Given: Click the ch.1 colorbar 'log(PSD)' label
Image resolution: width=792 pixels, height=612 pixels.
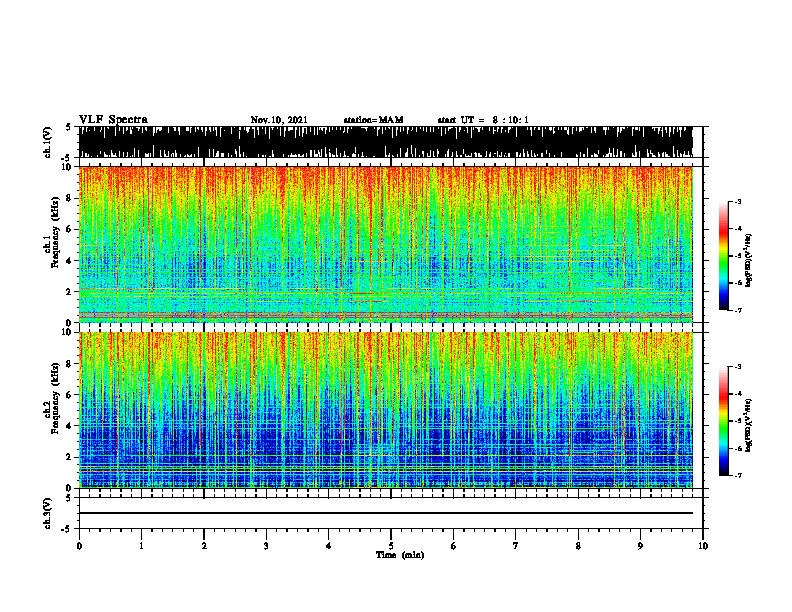Looking at the screenshot, I should 749,261.
